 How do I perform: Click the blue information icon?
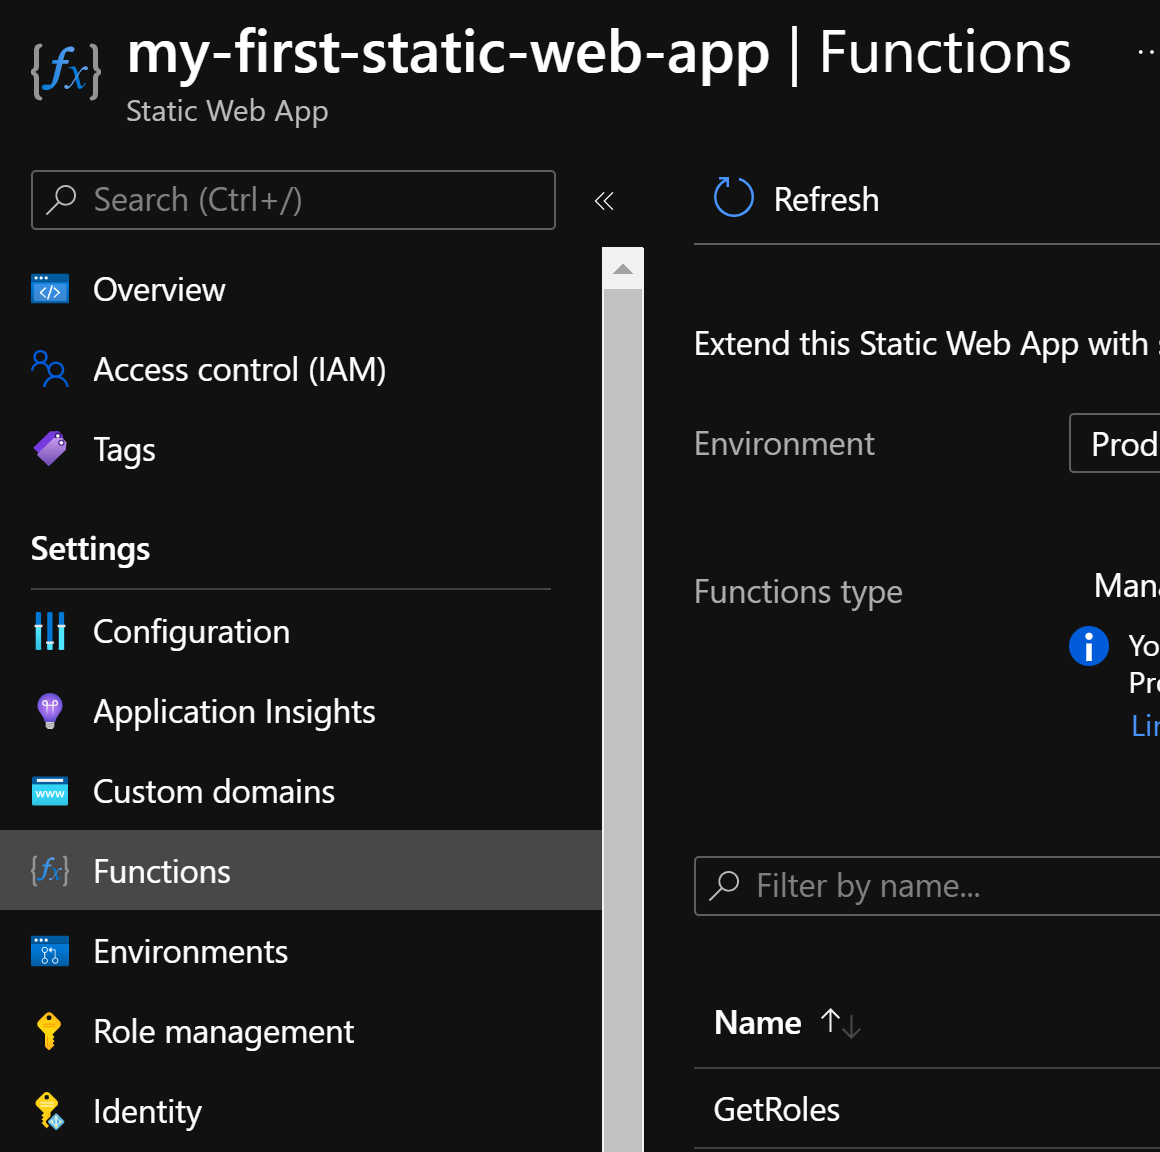tap(1088, 645)
